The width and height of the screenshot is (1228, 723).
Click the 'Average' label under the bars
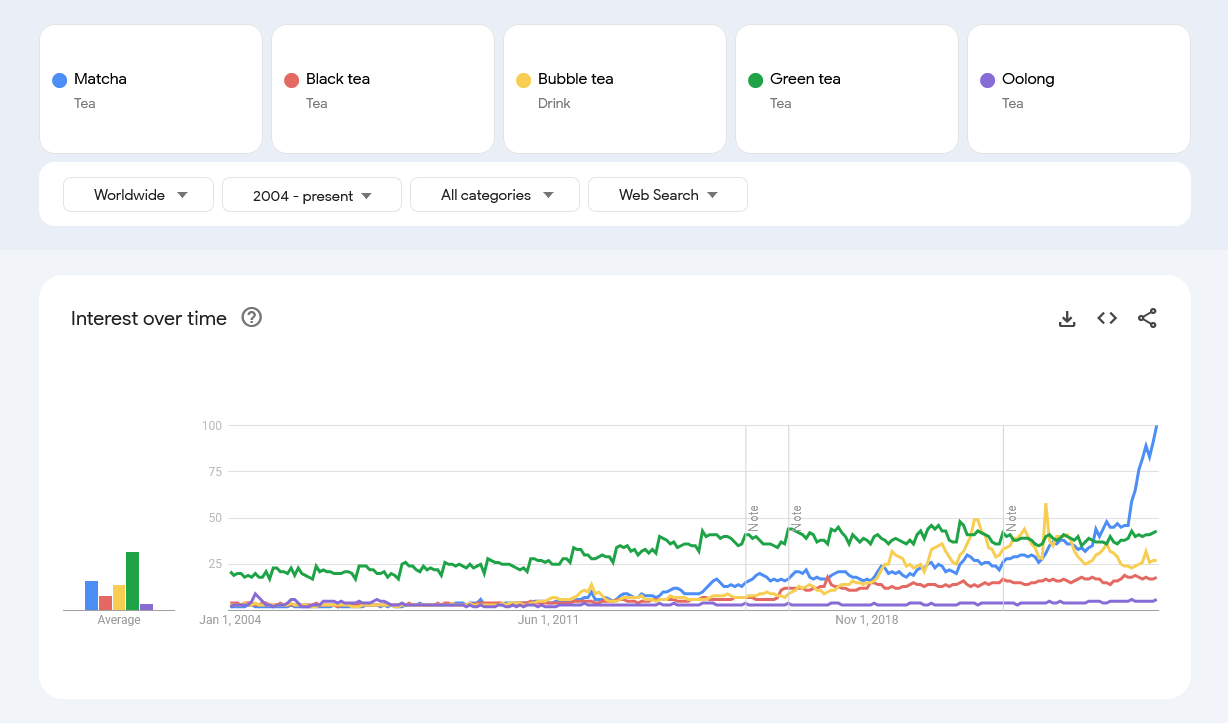click(119, 620)
